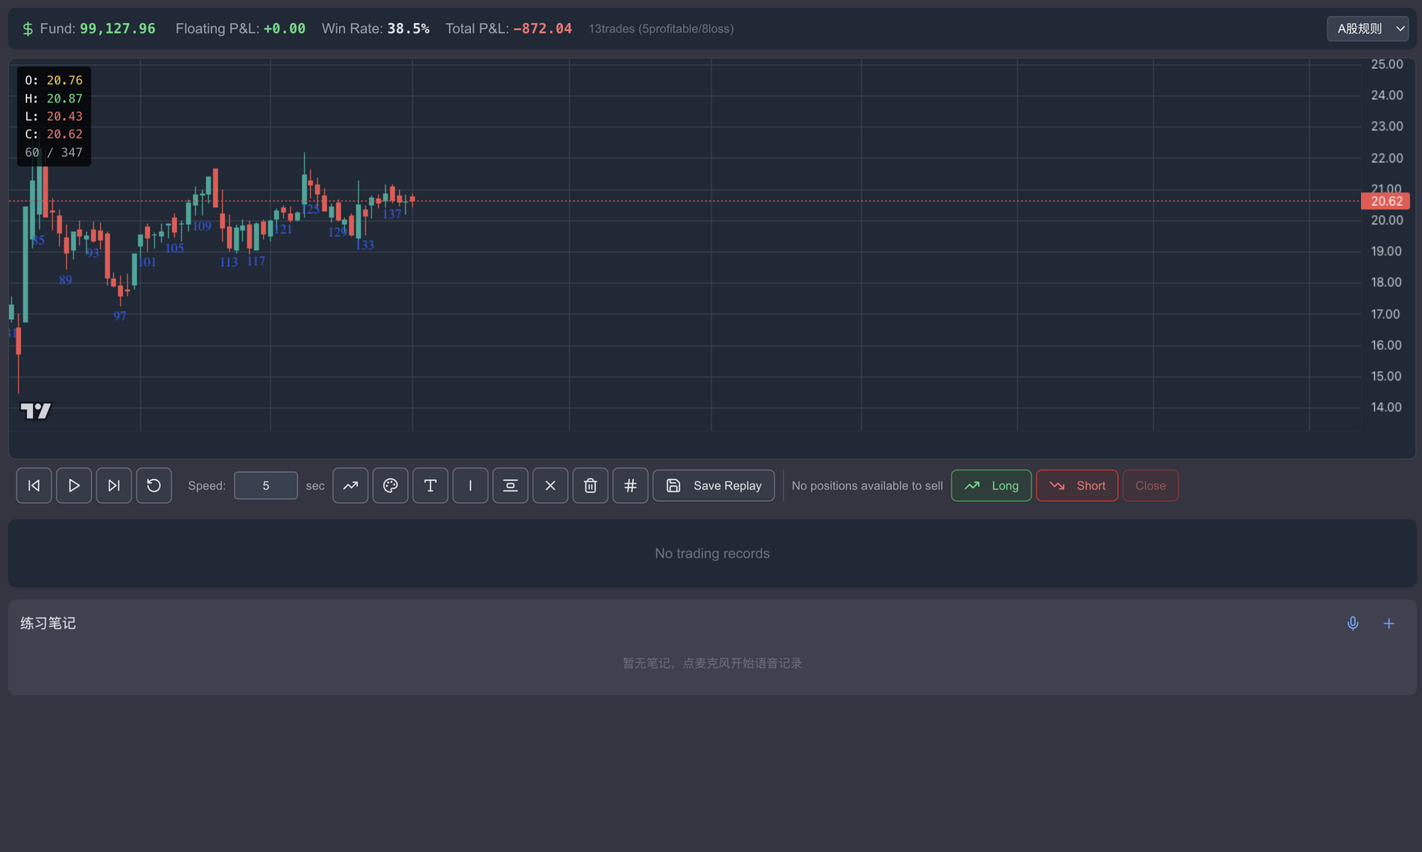Click the X cancel drawing icon
1422x852 pixels.
coord(550,486)
